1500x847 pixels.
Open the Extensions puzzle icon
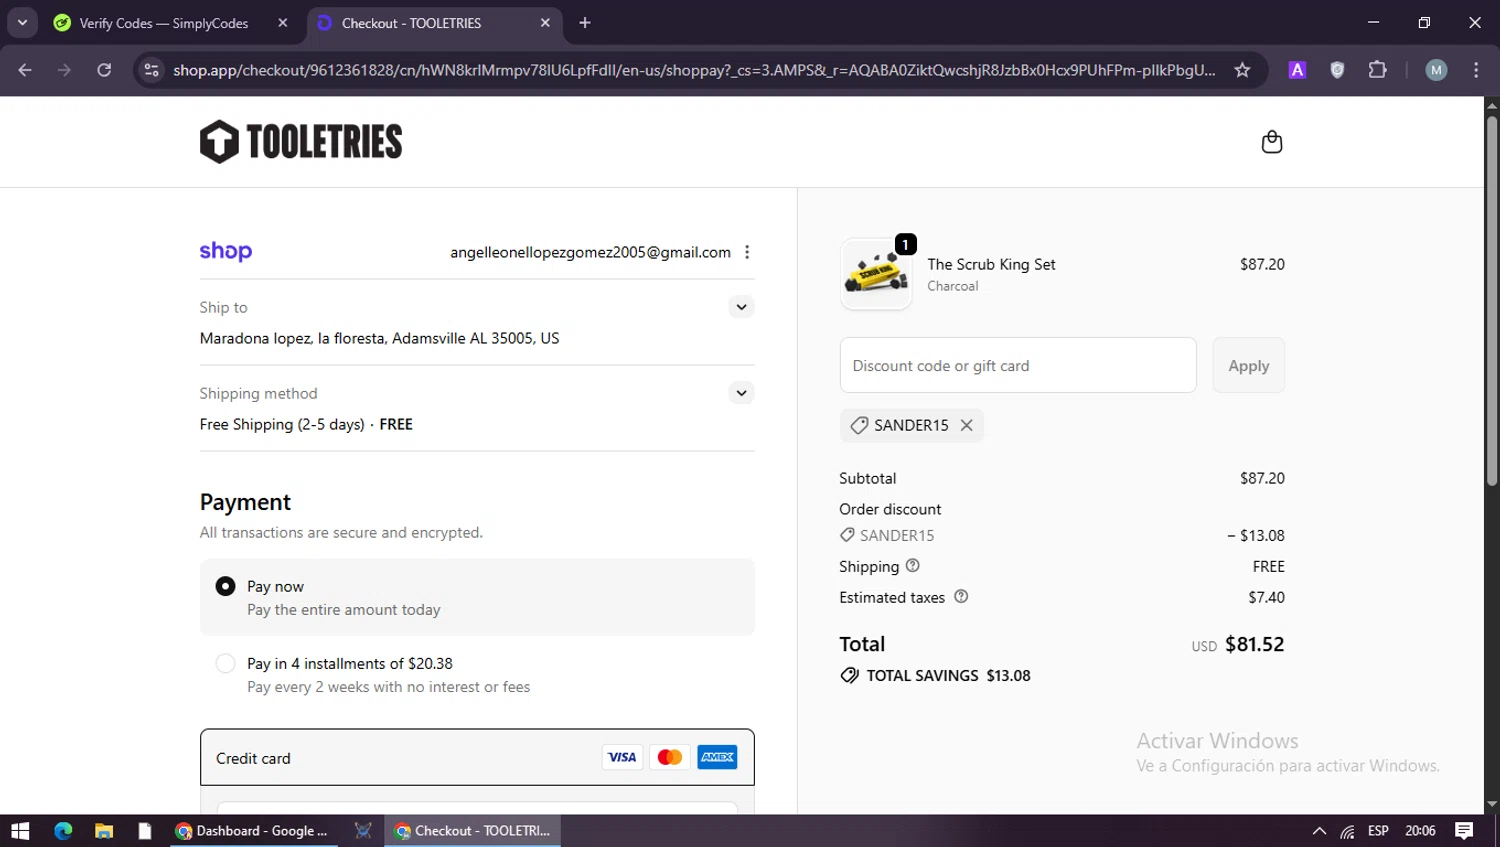pyautogui.click(x=1377, y=70)
